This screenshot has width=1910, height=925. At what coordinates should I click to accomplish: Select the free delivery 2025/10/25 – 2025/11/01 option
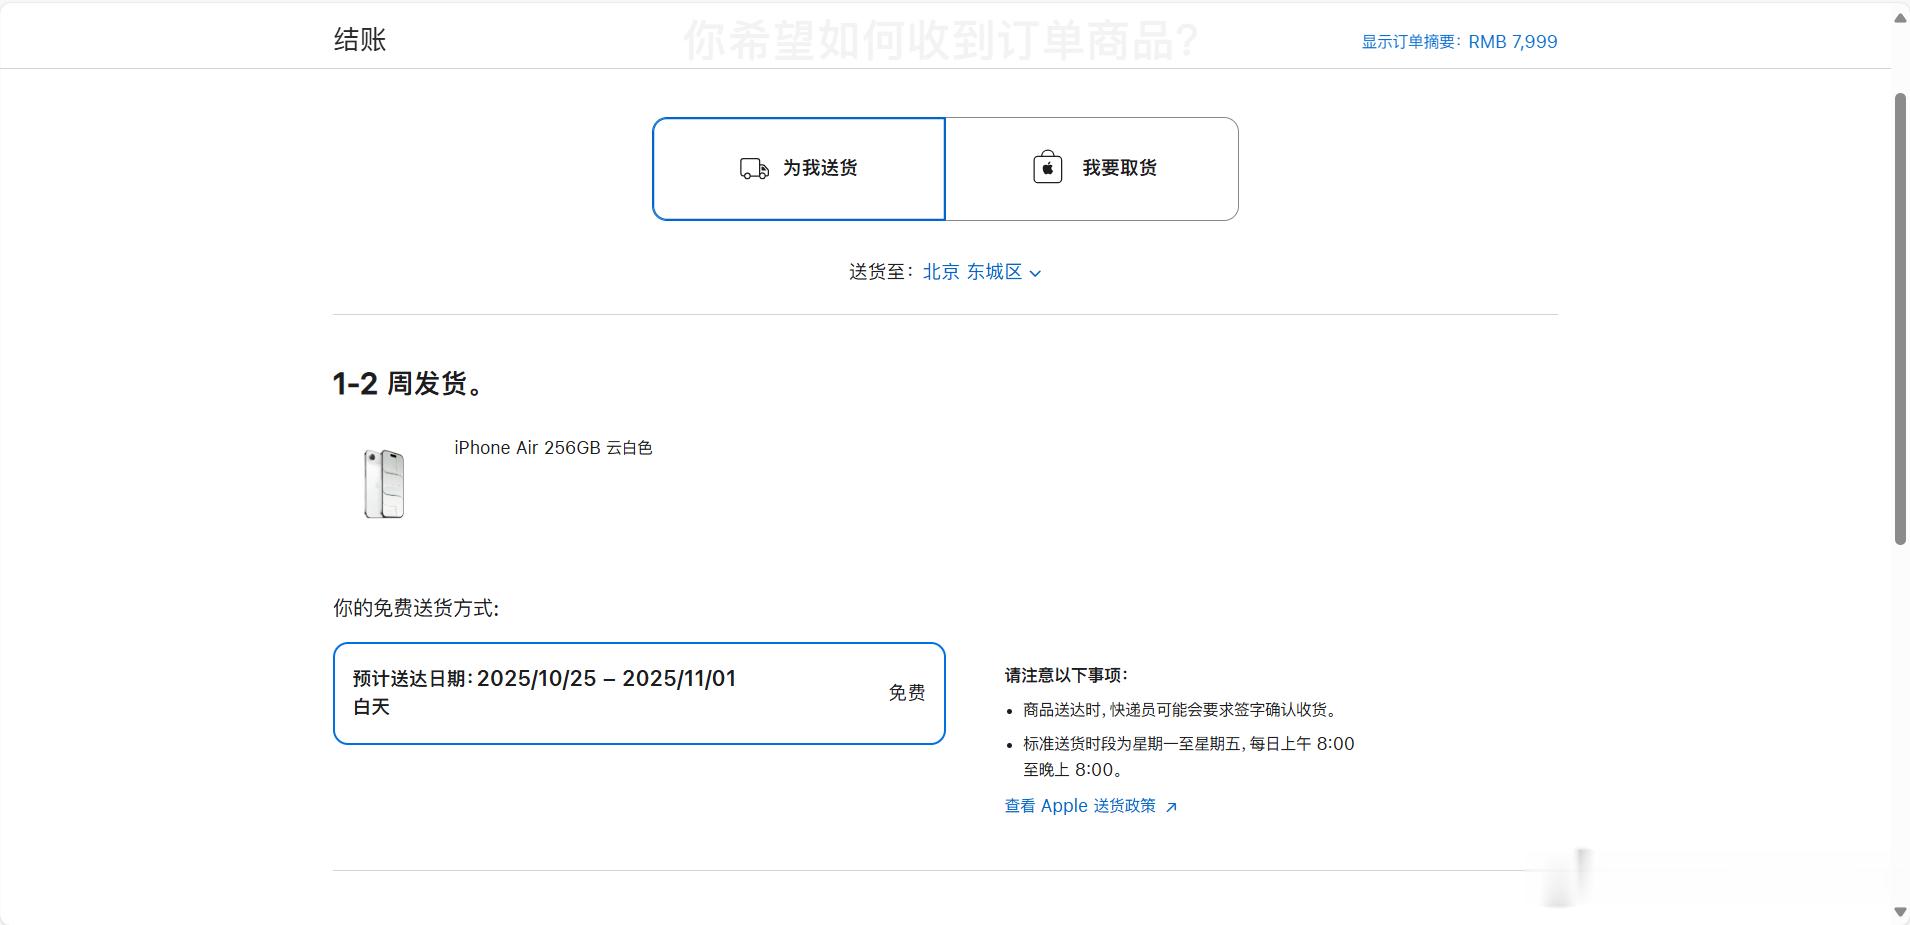pyautogui.click(x=639, y=693)
